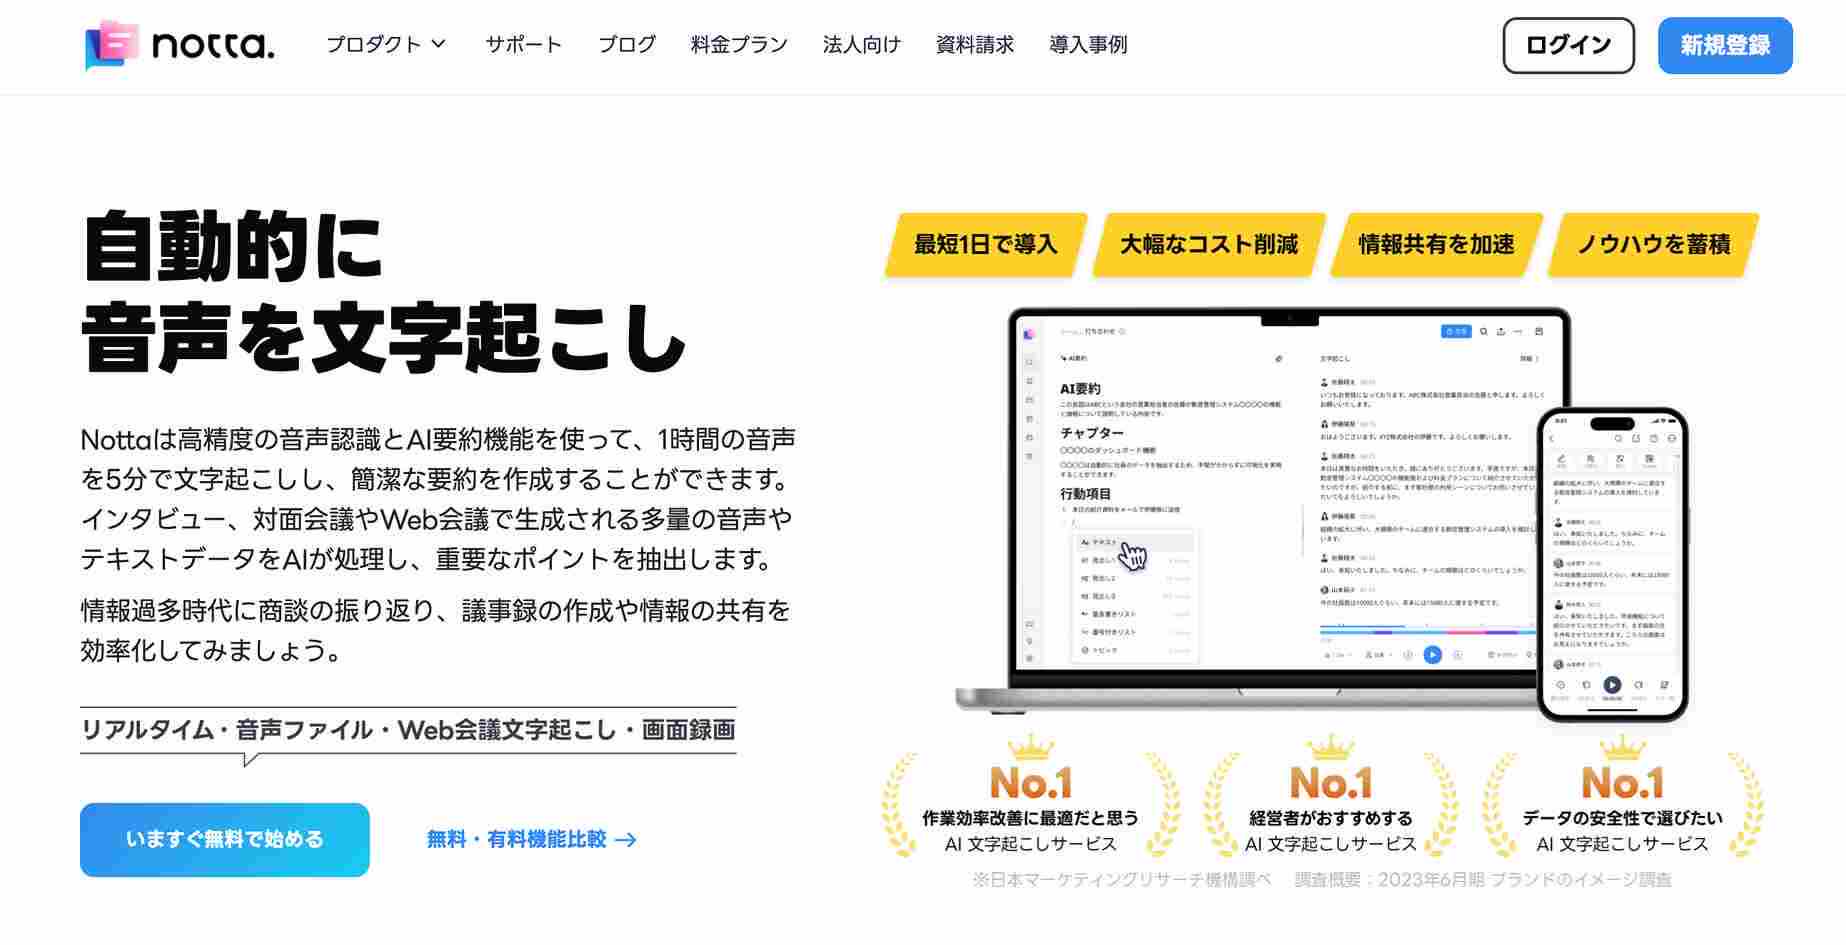Click the arrow beside 無料・有料機能比較

click(x=626, y=840)
